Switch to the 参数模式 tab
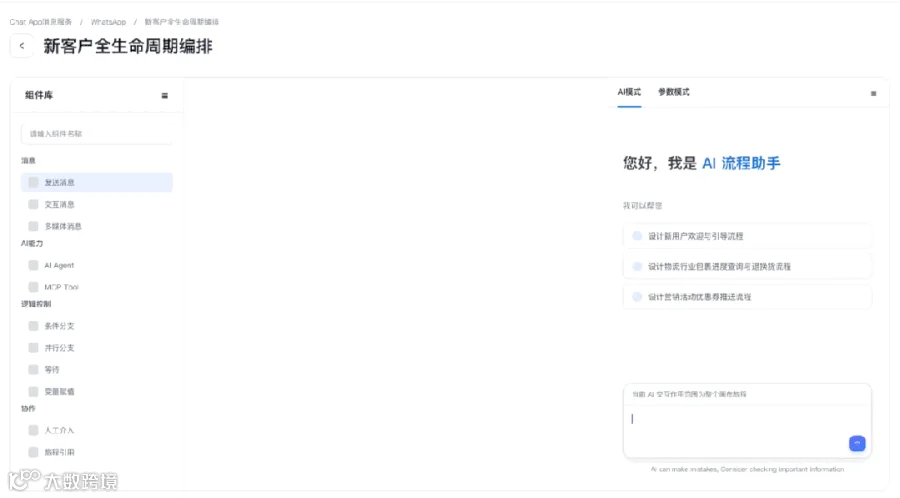 pyautogui.click(x=674, y=92)
